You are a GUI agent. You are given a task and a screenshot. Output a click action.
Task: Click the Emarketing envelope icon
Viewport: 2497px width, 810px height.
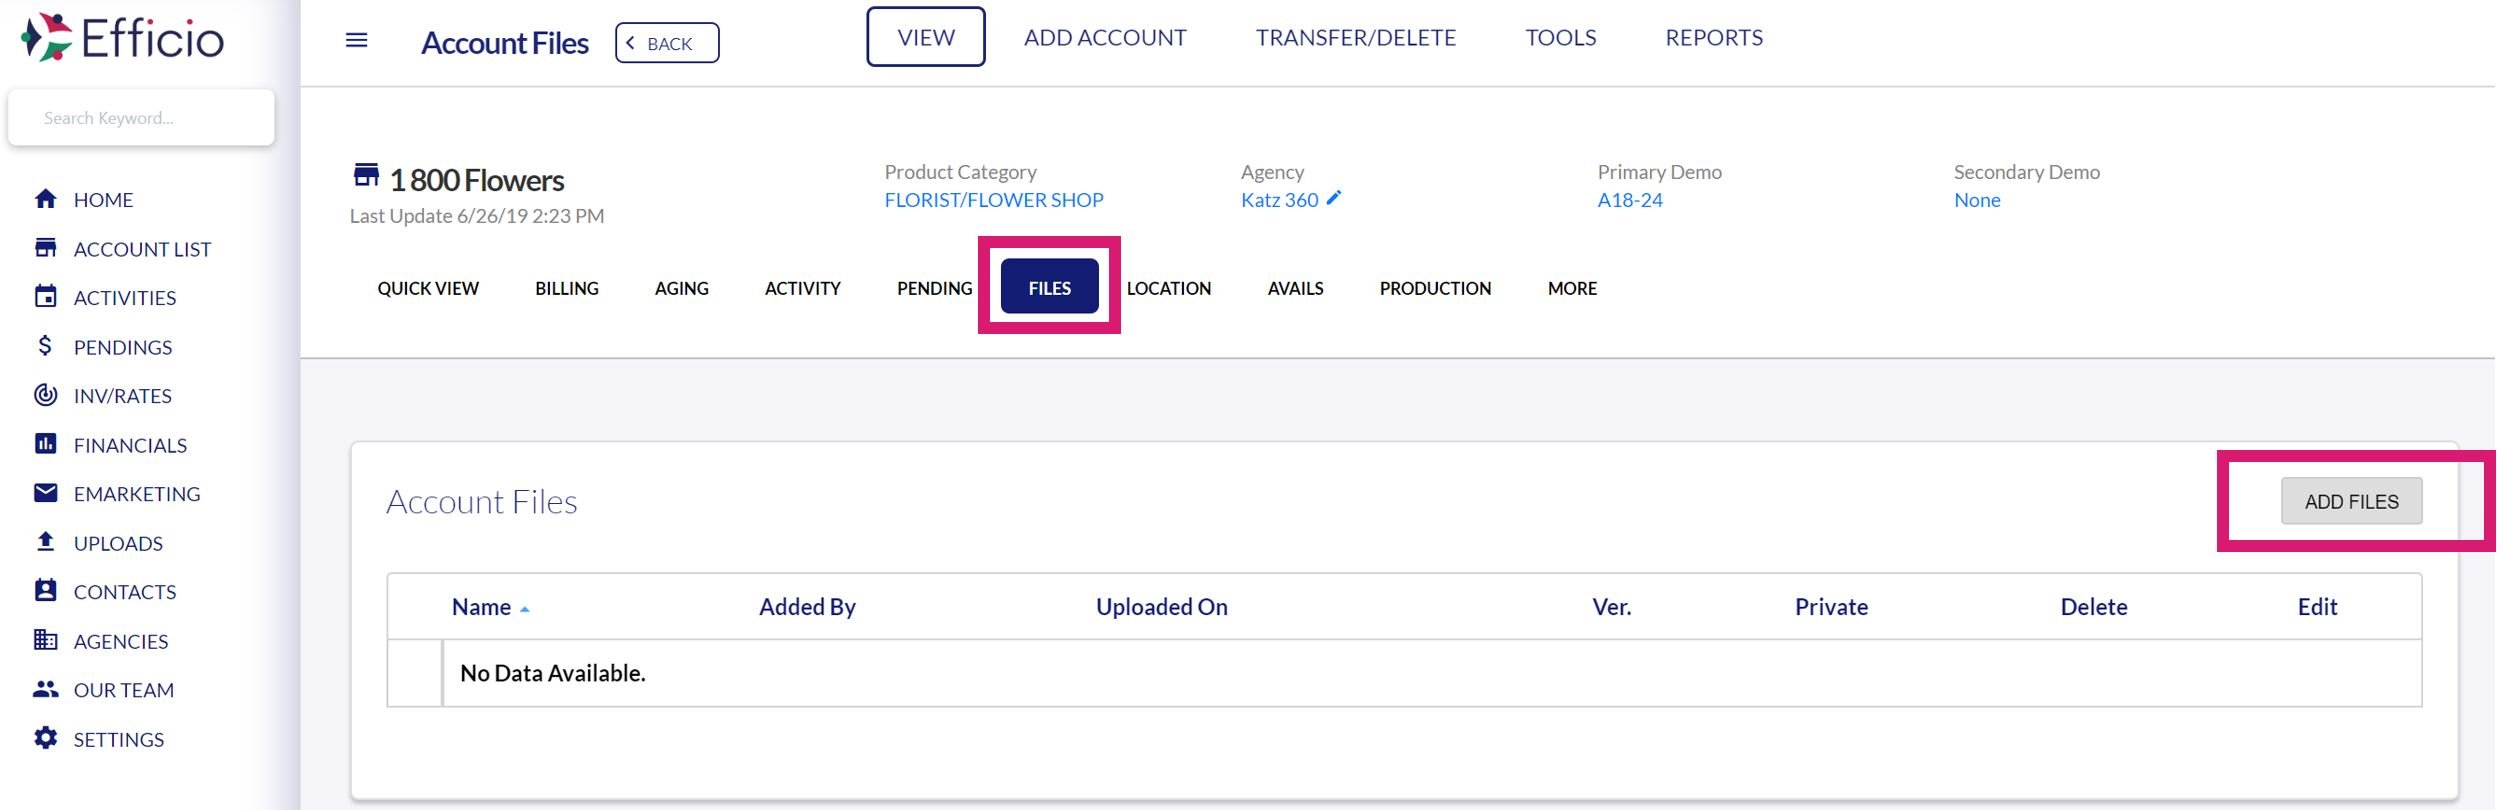coord(45,493)
